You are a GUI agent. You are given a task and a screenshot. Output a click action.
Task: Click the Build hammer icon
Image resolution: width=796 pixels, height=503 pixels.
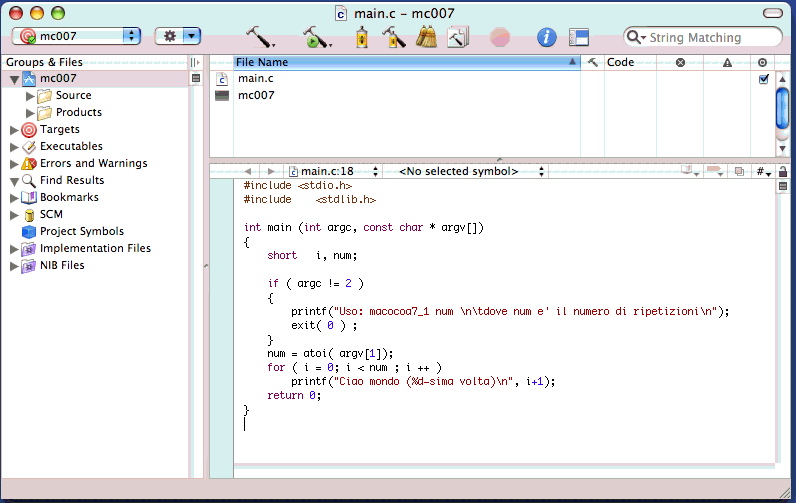(259, 37)
